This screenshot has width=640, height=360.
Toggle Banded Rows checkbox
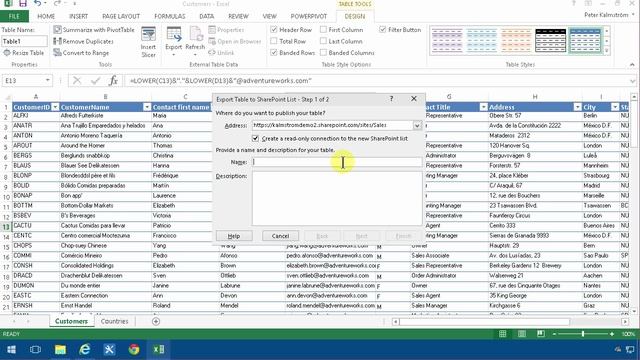tap(274, 53)
